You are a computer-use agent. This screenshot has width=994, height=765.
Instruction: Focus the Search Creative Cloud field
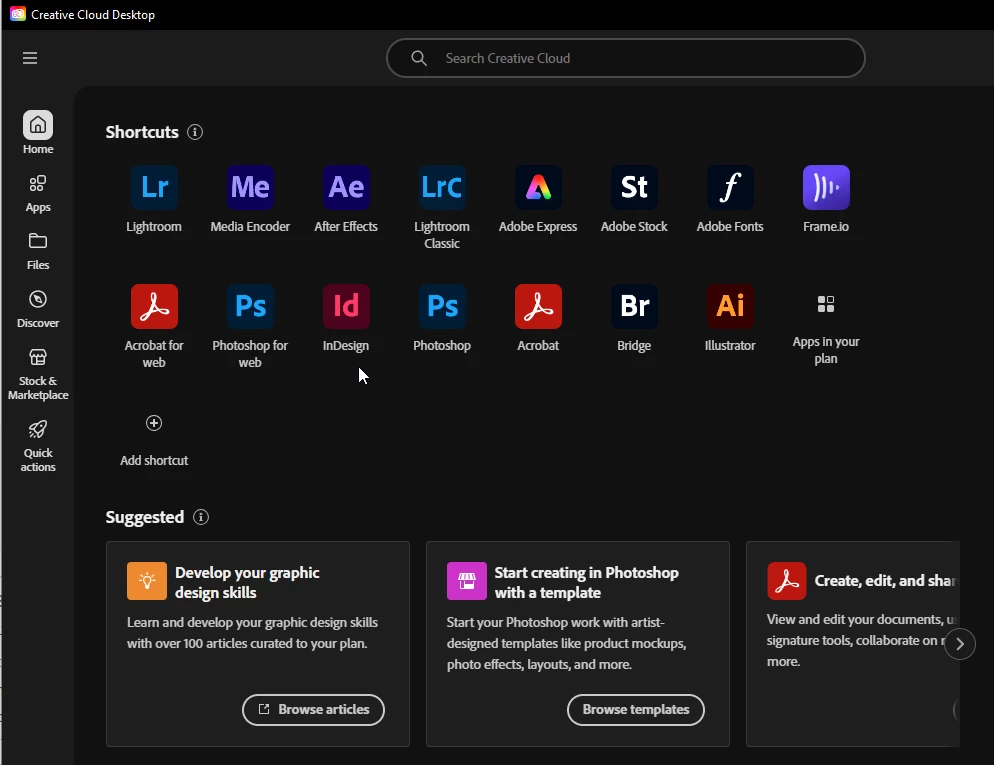[626, 58]
